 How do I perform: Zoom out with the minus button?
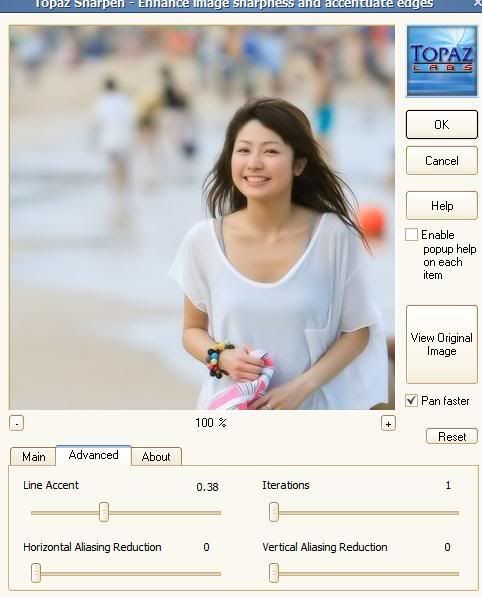click(16, 423)
